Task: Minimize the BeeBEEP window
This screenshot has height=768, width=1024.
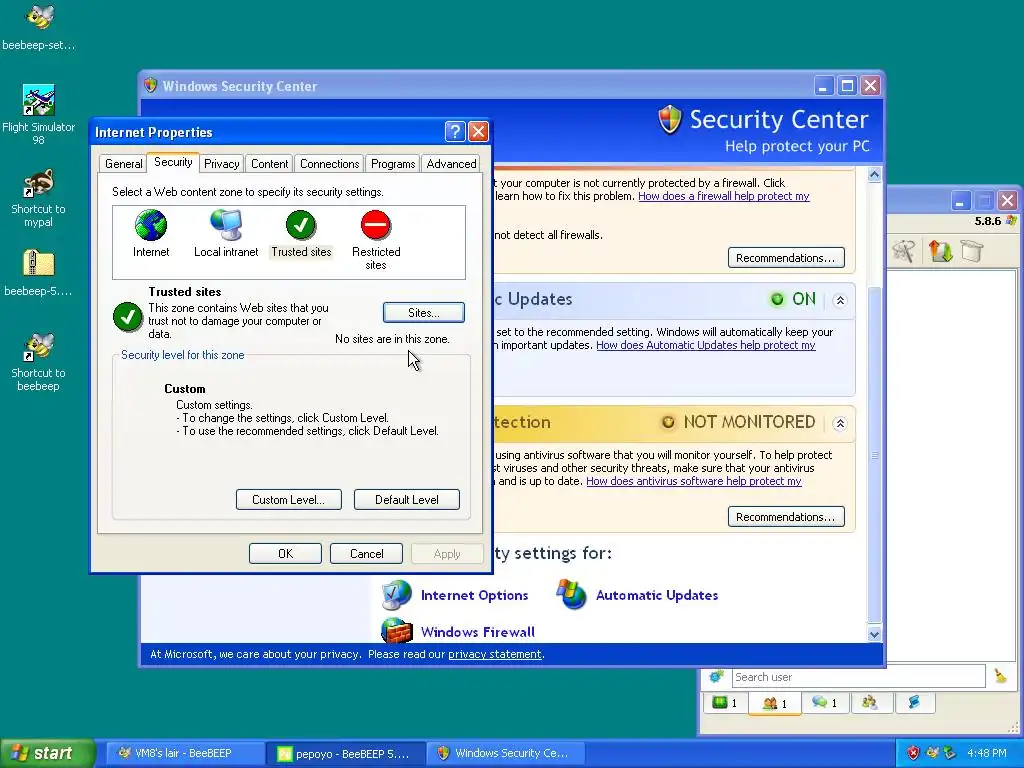Action: pos(959,200)
